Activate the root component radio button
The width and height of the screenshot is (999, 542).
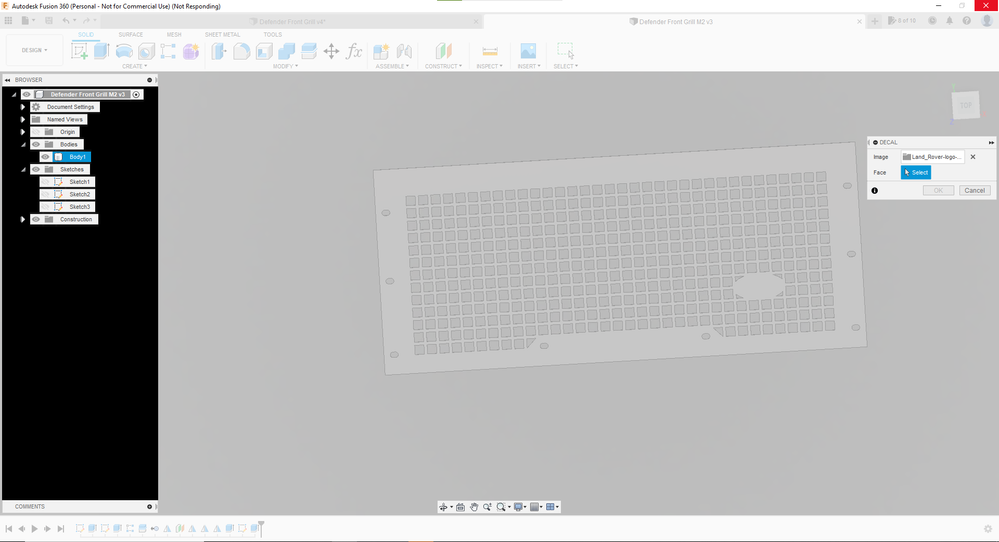tap(136, 94)
